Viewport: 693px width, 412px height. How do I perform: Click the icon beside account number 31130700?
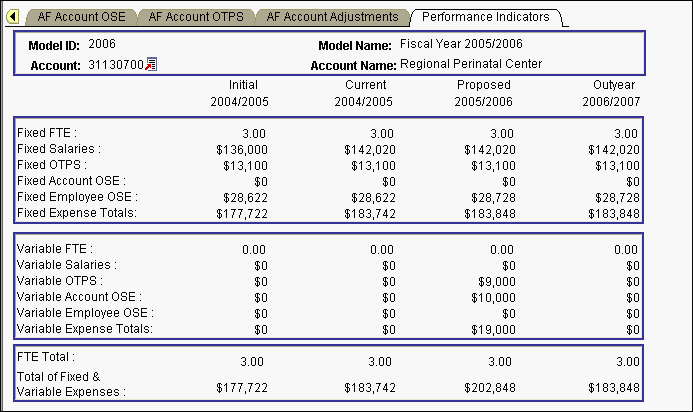(151, 65)
